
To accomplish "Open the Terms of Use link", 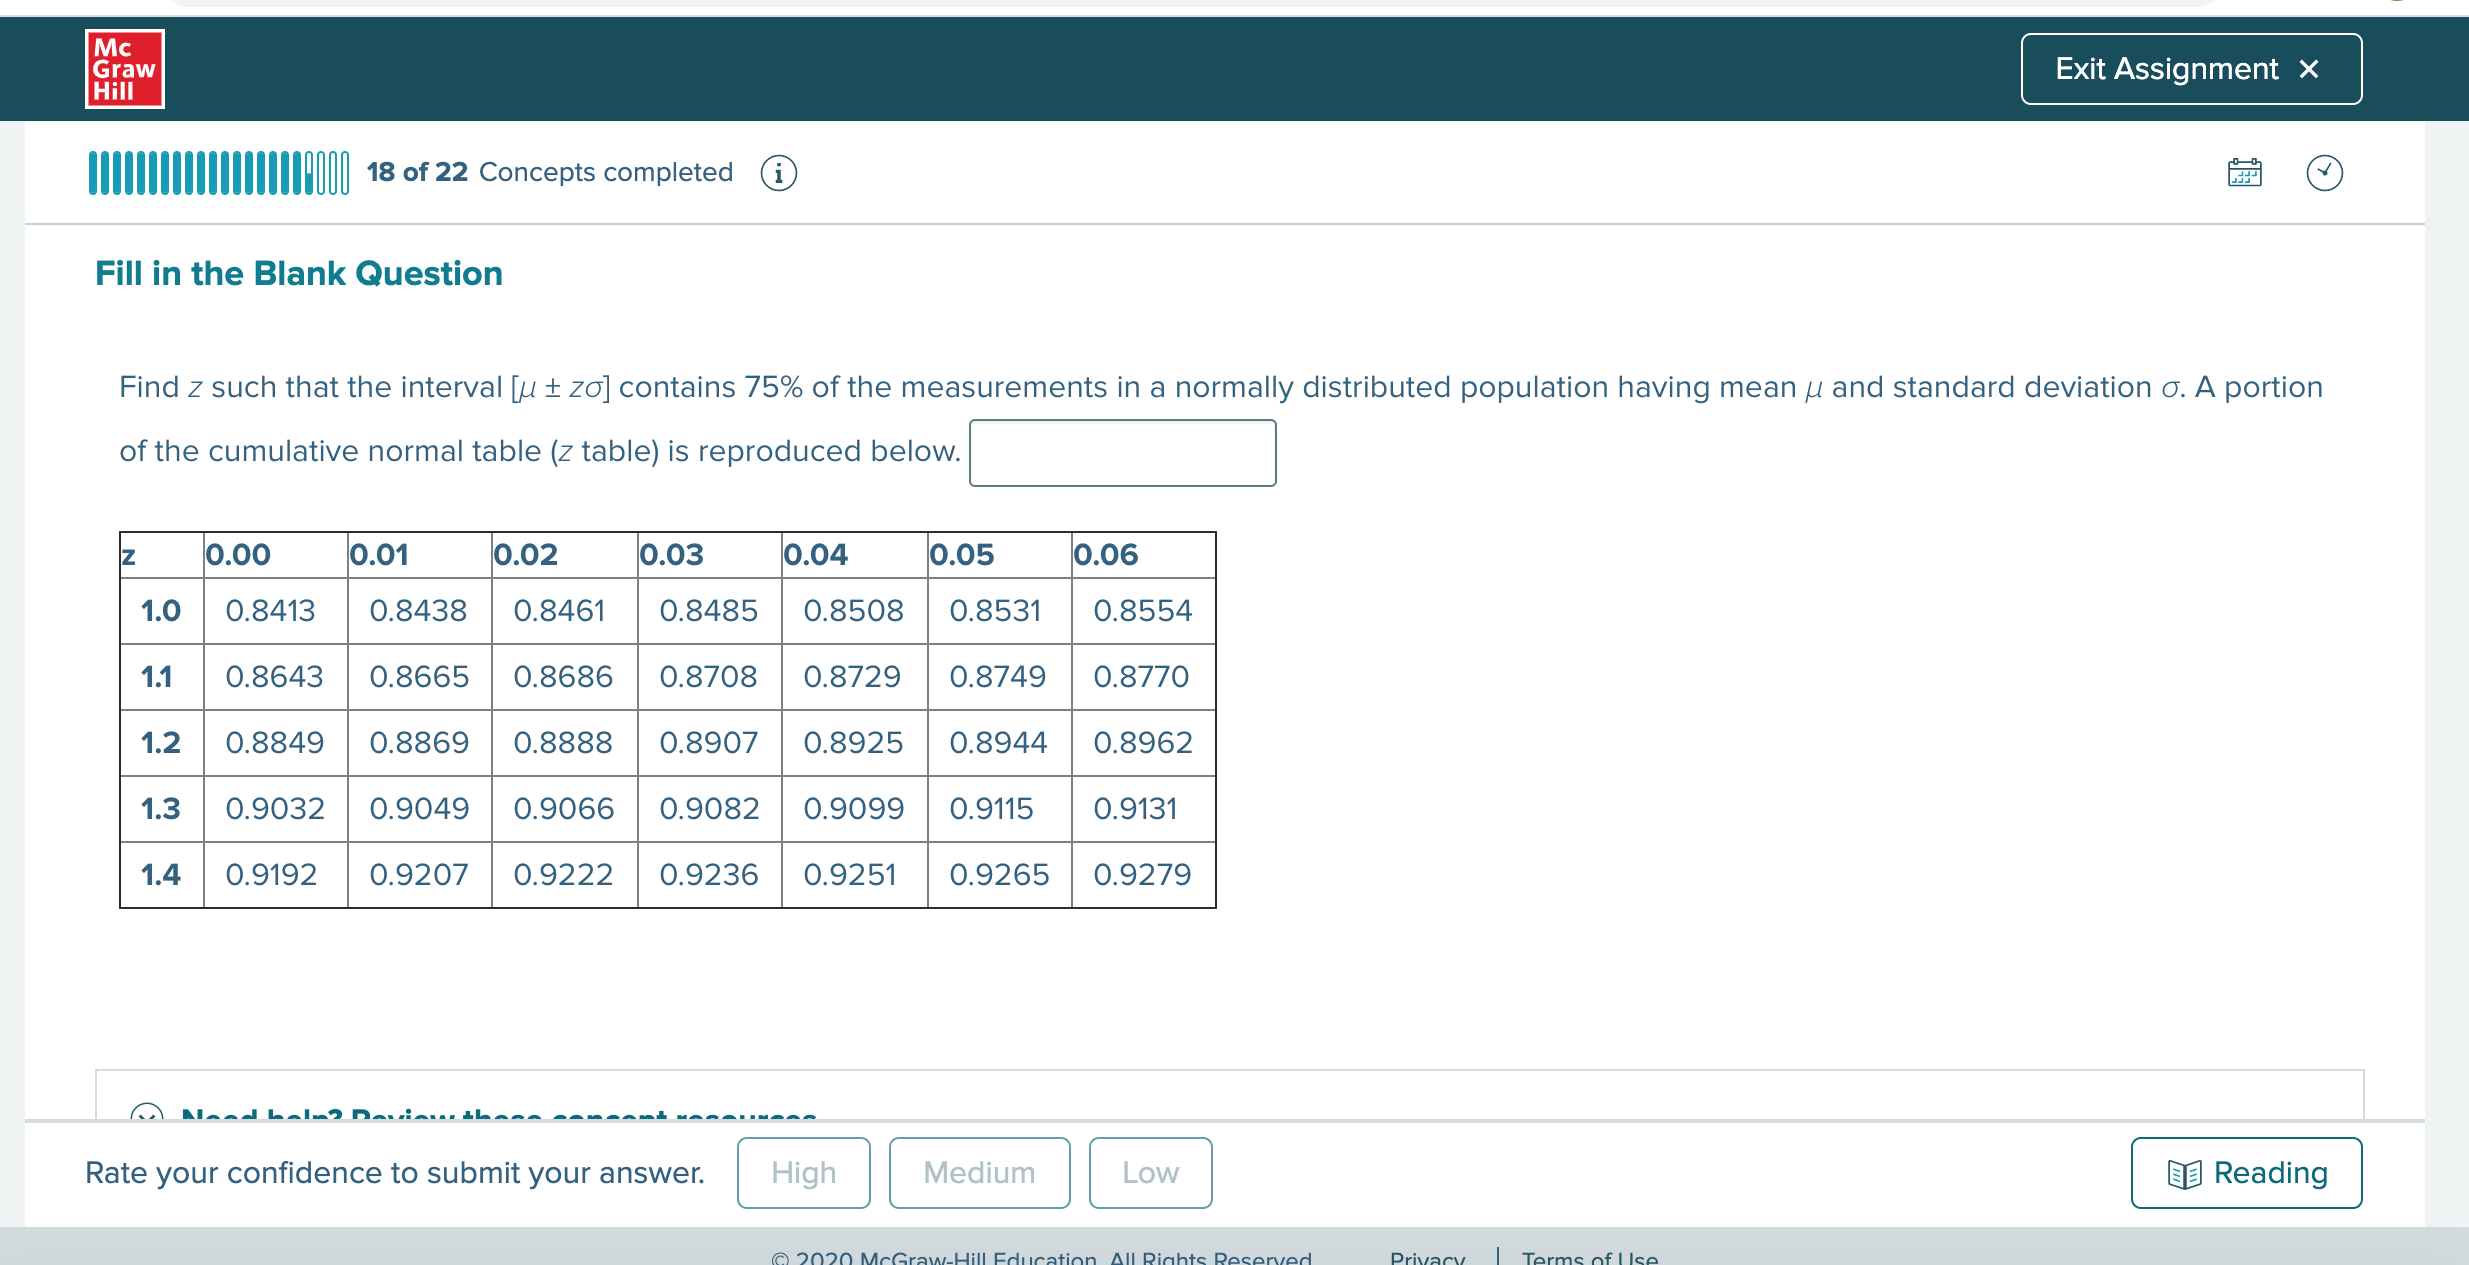I will tap(1589, 1257).
